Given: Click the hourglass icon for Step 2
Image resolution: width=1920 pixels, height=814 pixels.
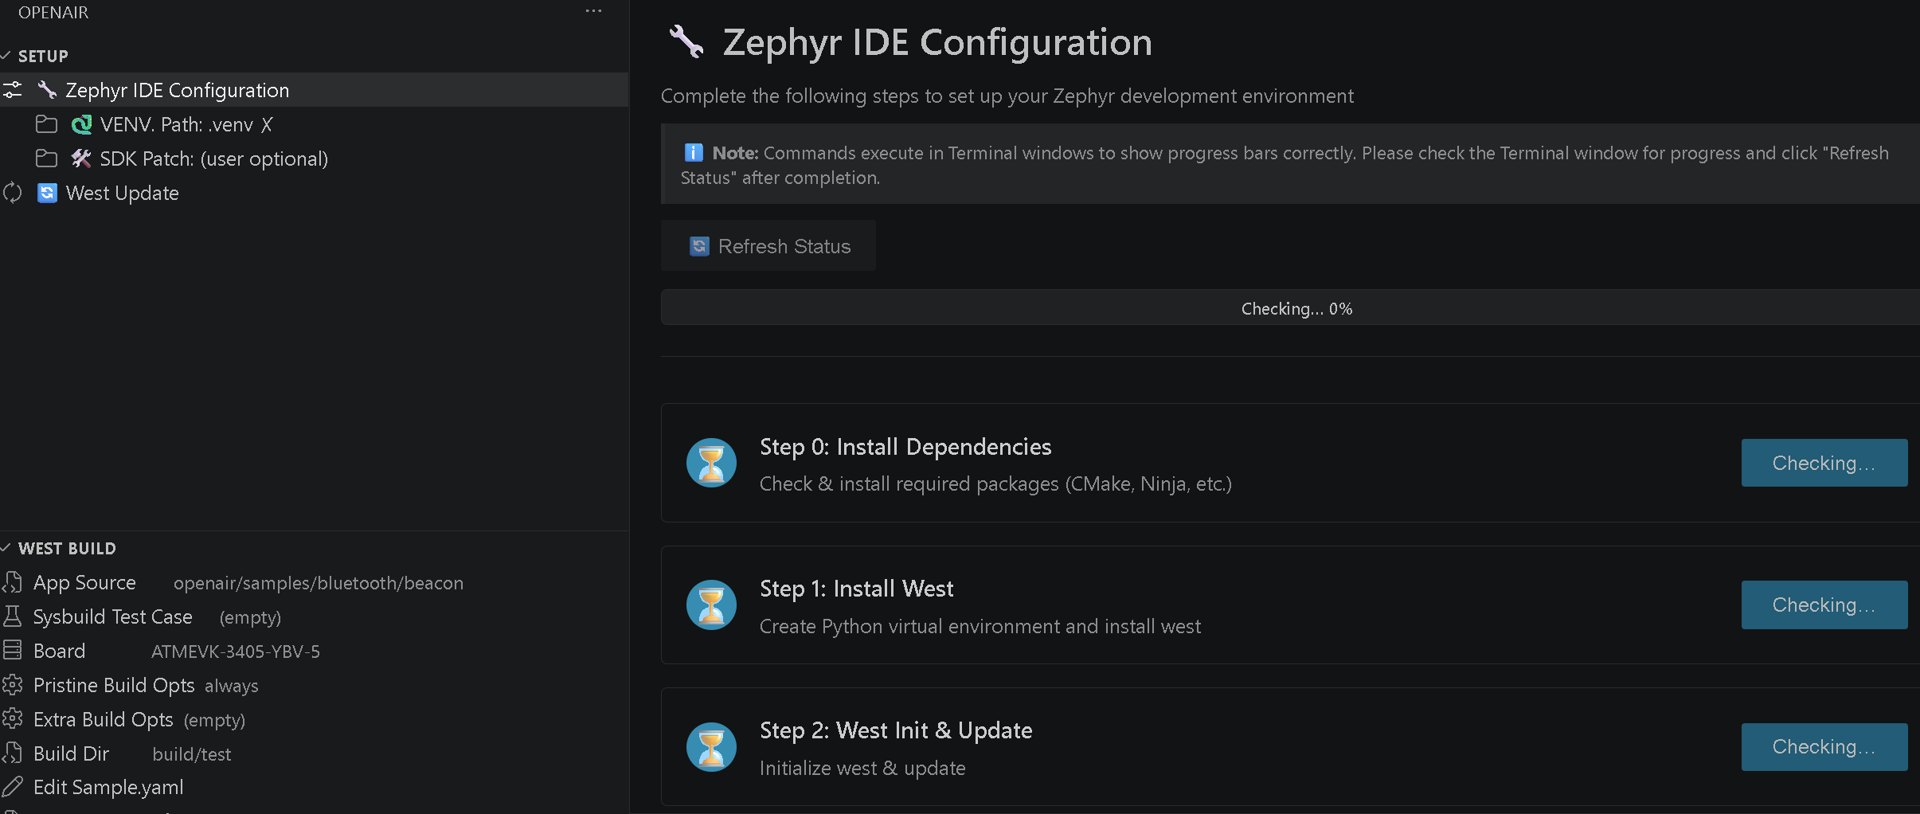Looking at the screenshot, I should (x=711, y=747).
